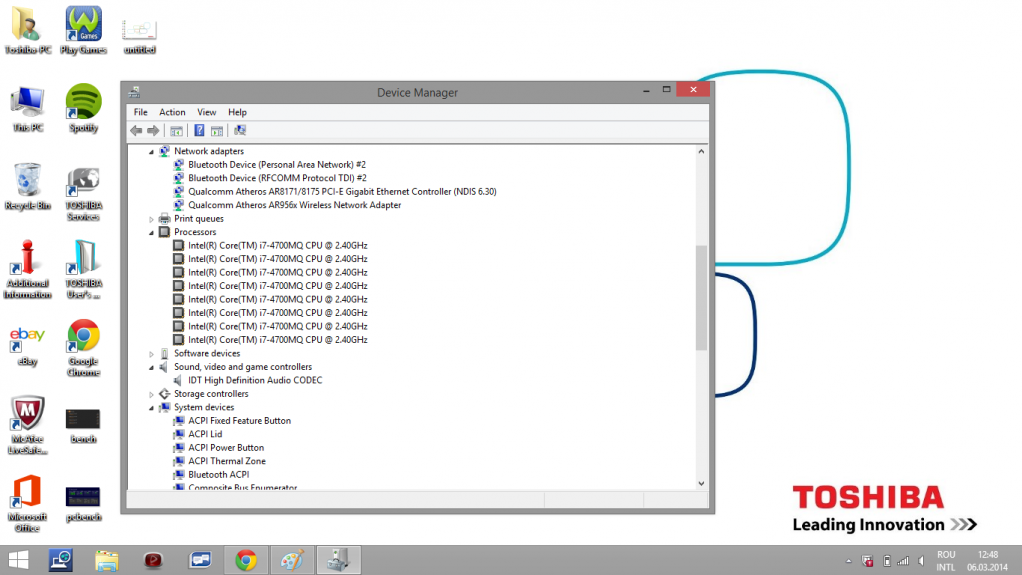Image resolution: width=1022 pixels, height=575 pixels.
Task: Select the Bluetooth ACPI device
Action: point(218,475)
